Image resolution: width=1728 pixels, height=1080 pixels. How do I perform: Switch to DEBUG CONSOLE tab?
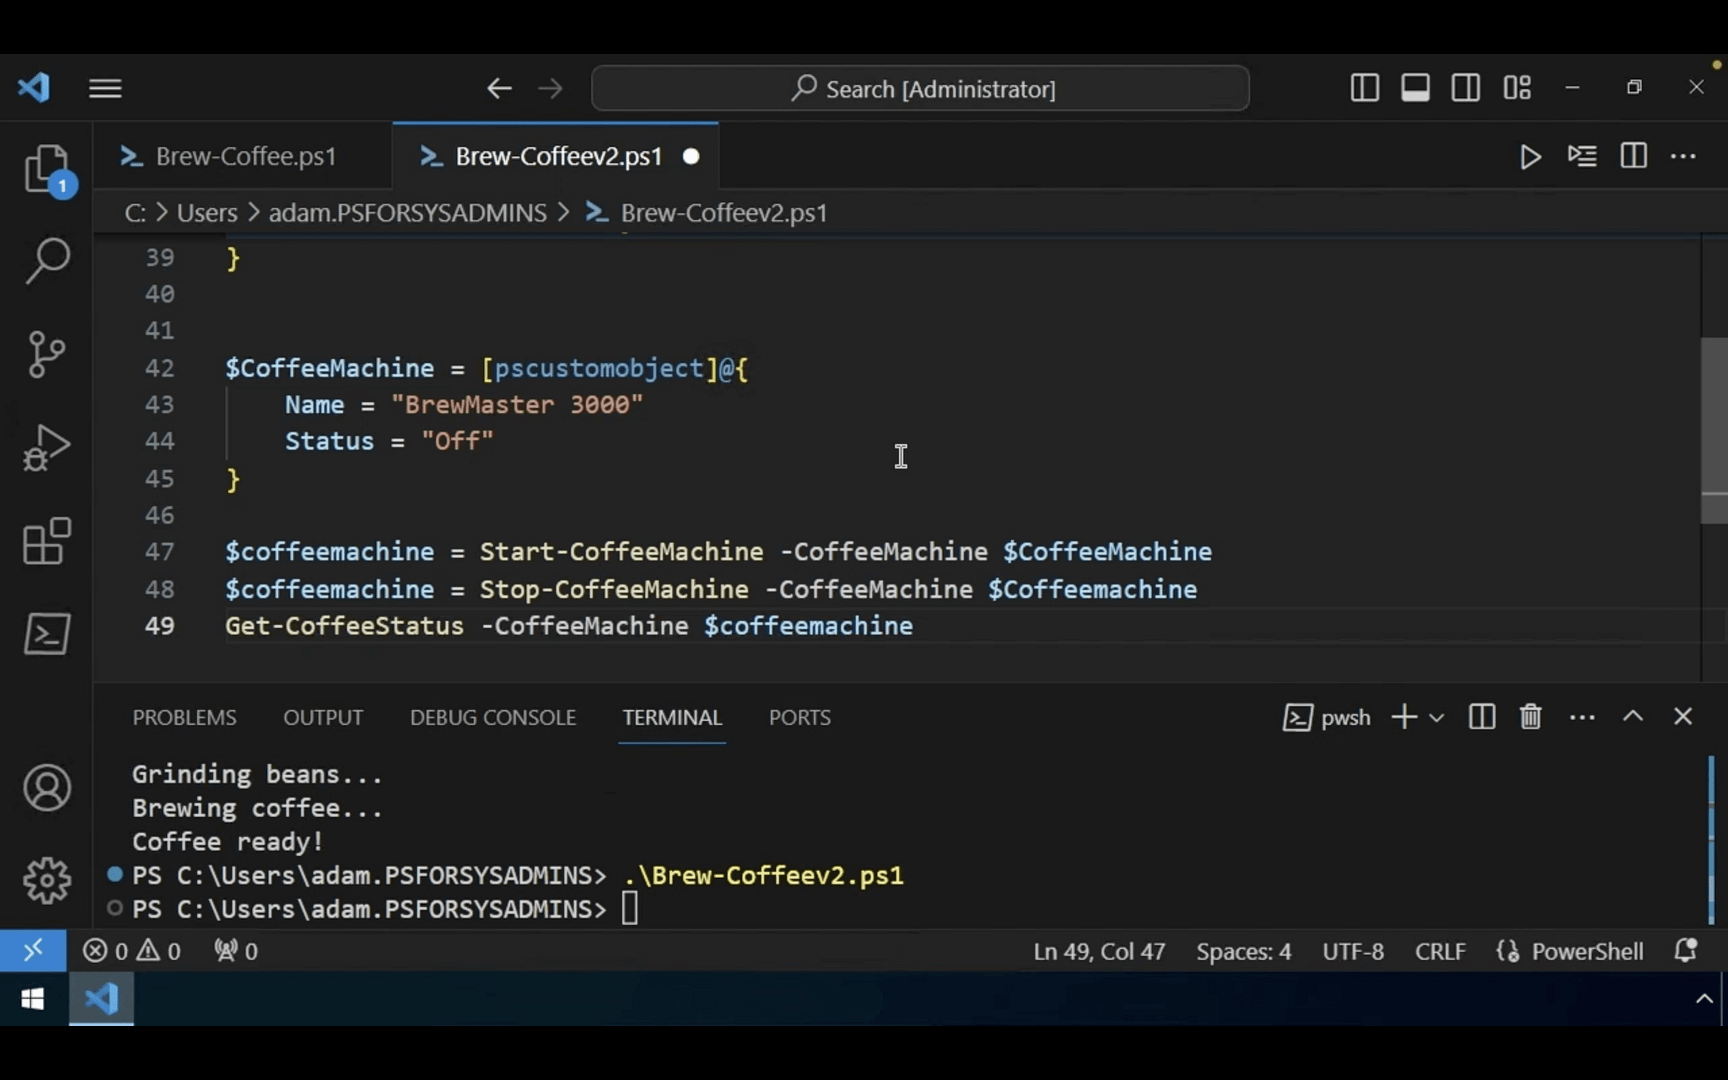pyautogui.click(x=493, y=718)
